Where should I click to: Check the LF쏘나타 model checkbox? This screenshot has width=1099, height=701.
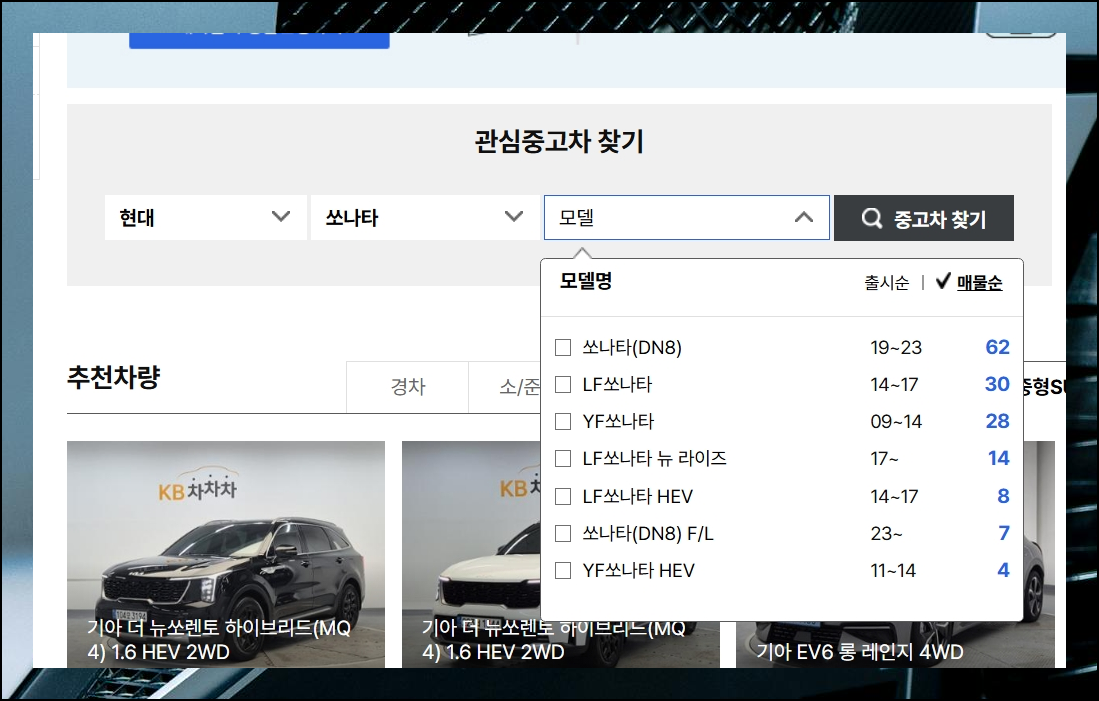[x=563, y=384]
